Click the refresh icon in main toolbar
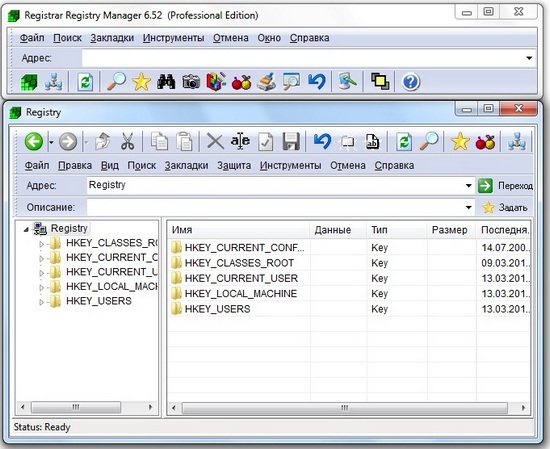 coord(85,82)
